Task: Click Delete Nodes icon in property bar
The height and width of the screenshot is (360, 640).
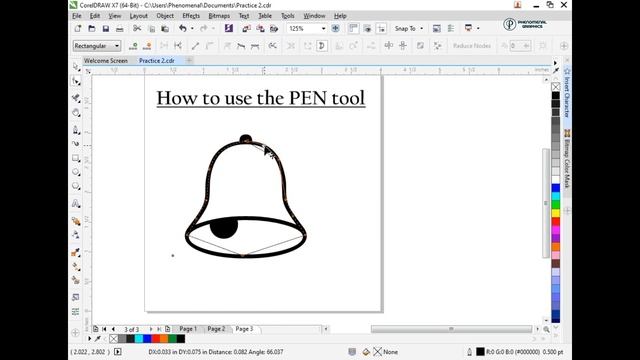Action: coord(147,46)
